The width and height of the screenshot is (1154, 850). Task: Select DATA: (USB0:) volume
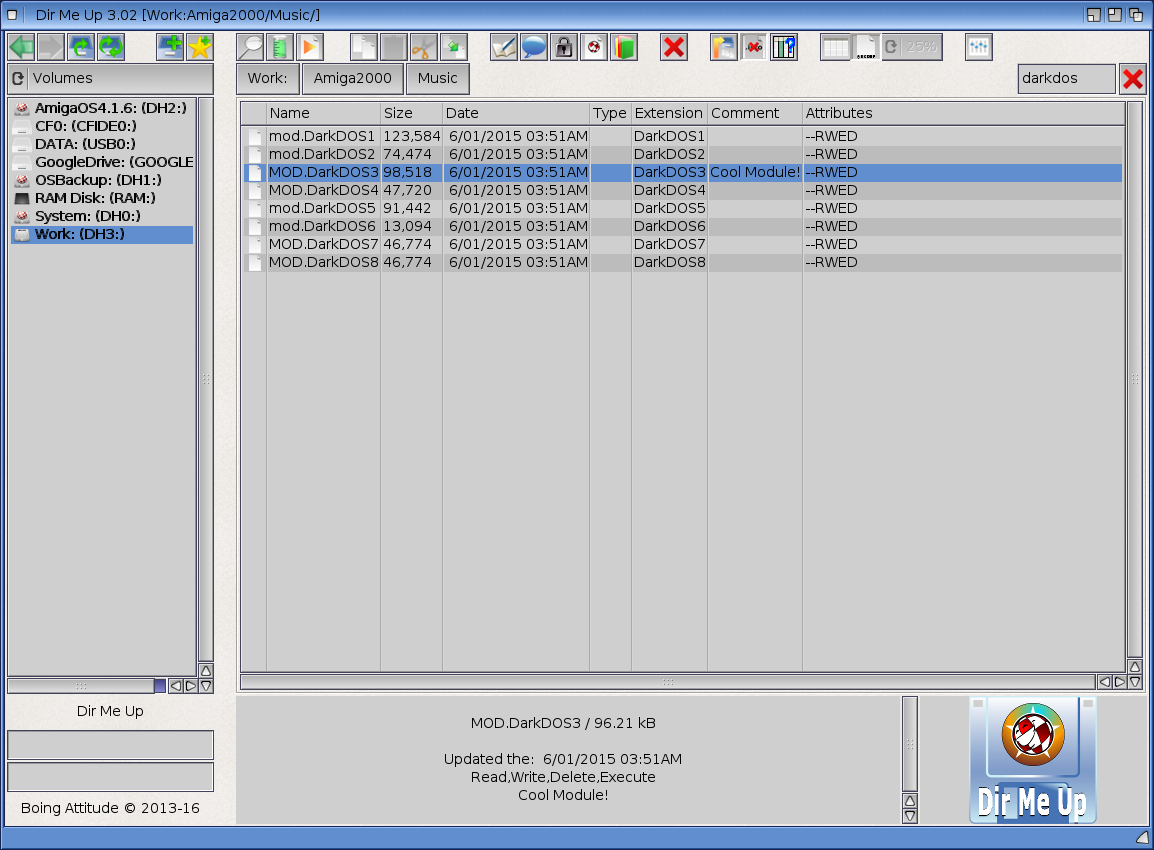pos(102,144)
